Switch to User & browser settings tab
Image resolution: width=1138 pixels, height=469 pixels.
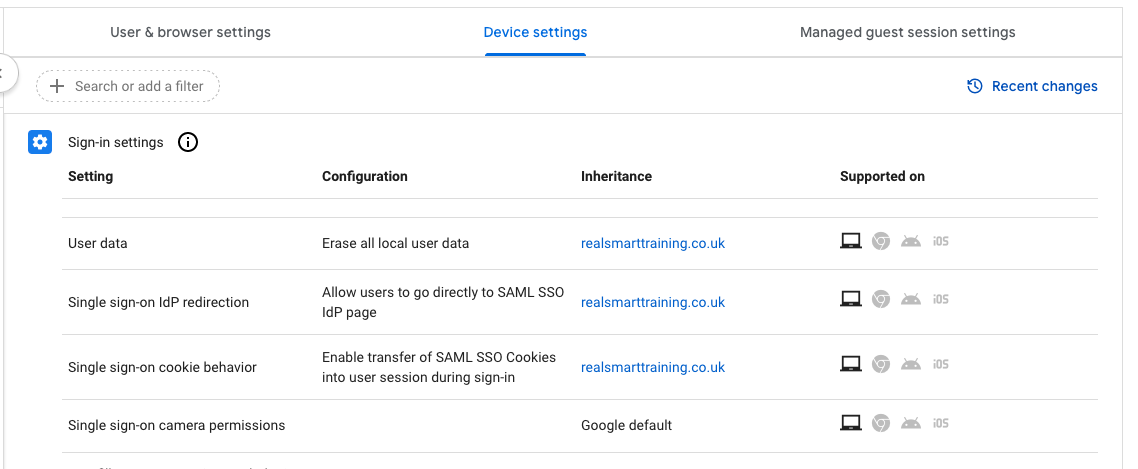[x=190, y=32]
